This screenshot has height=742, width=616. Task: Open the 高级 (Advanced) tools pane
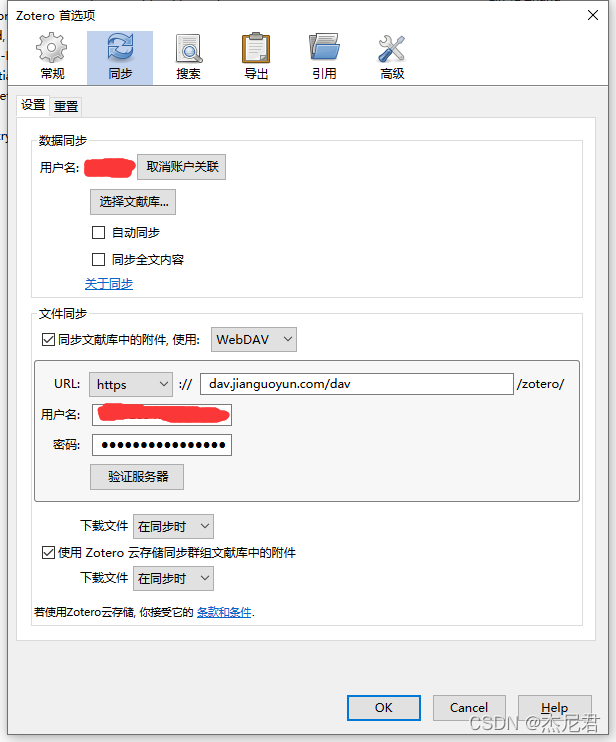392,57
